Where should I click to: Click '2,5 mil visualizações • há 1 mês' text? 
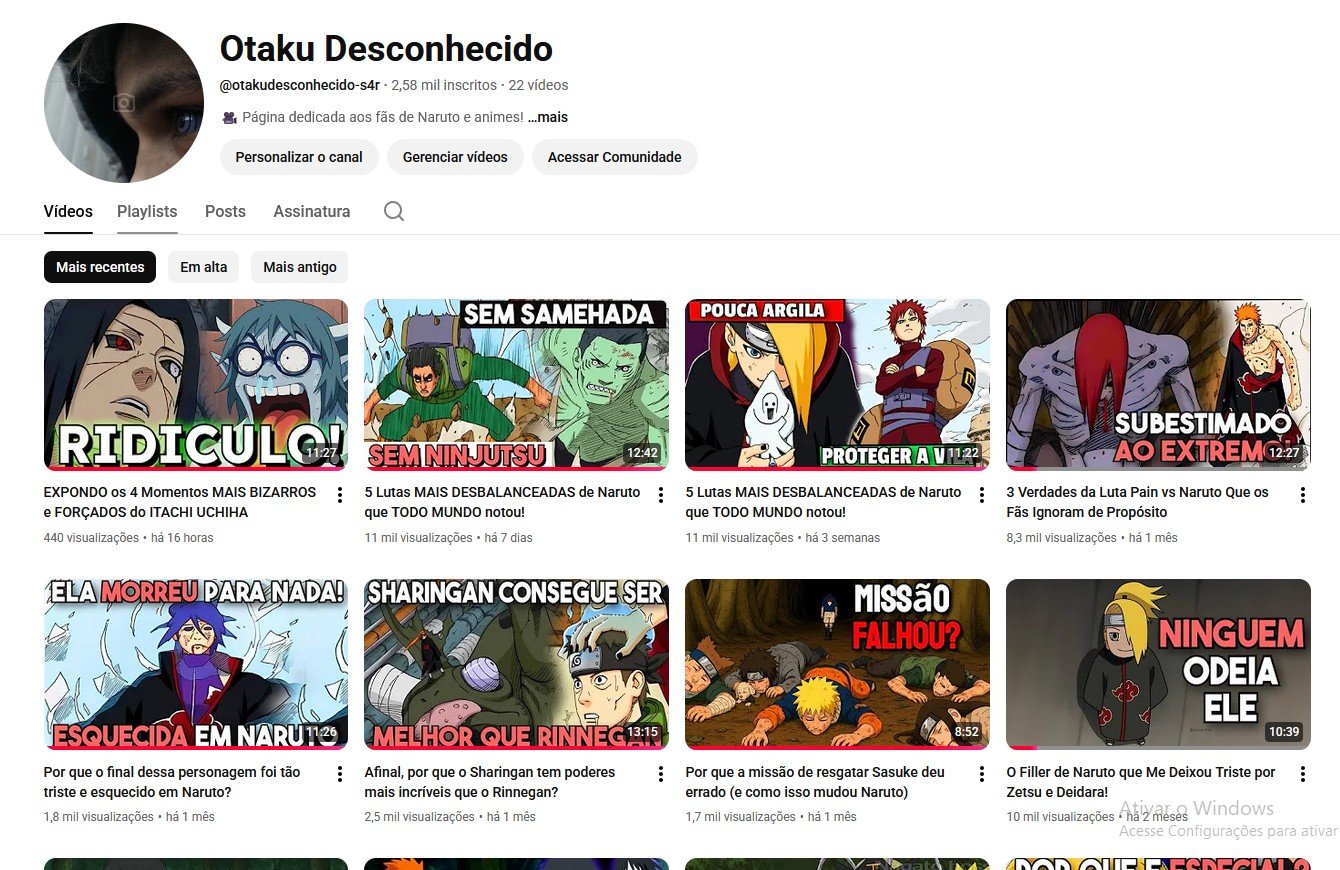(x=450, y=817)
